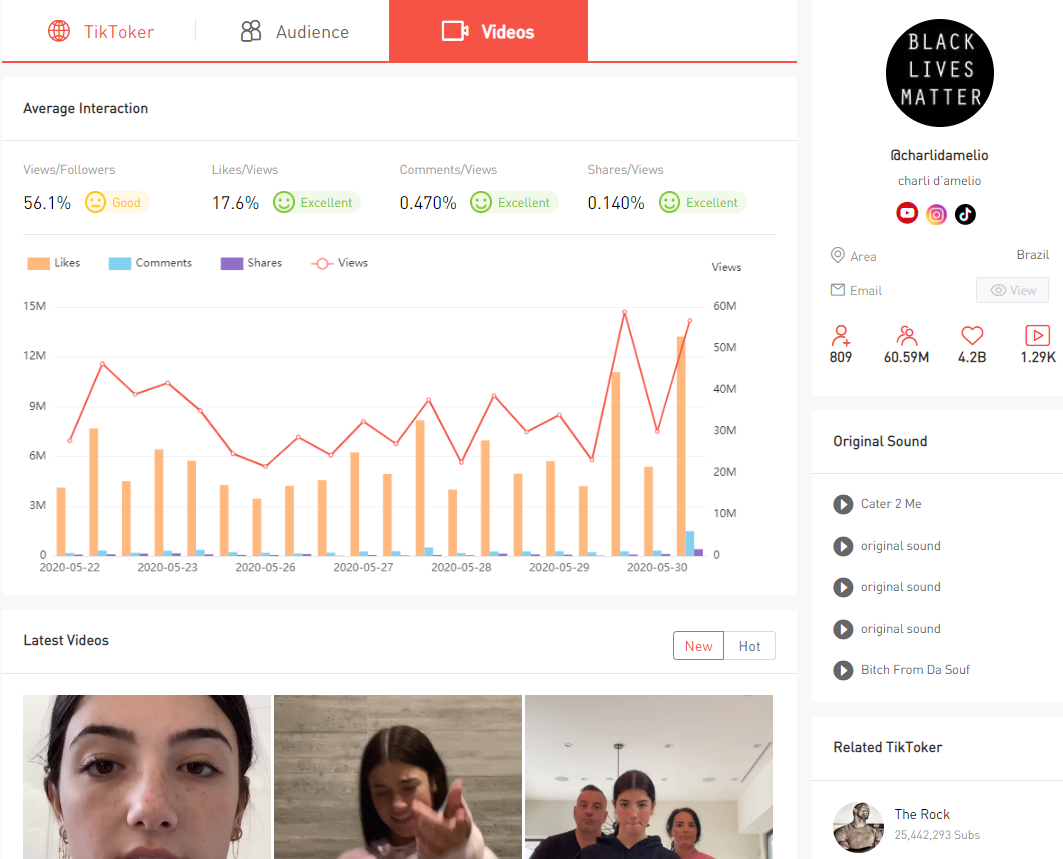Open the first latest video thumbnail with the close-up face

pyautogui.click(x=147, y=777)
